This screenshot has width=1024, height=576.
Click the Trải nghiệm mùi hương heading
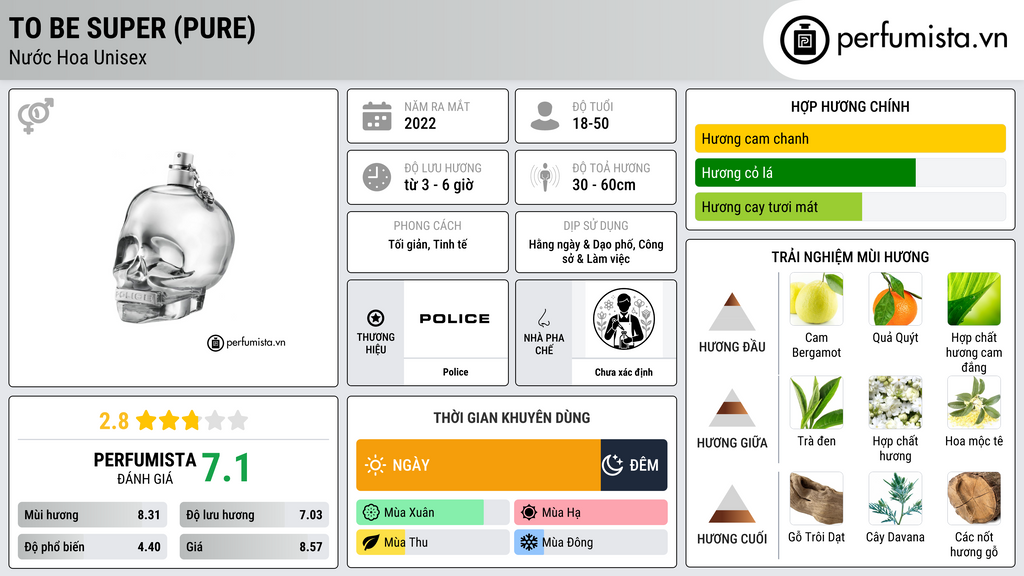click(x=850, y=257)
